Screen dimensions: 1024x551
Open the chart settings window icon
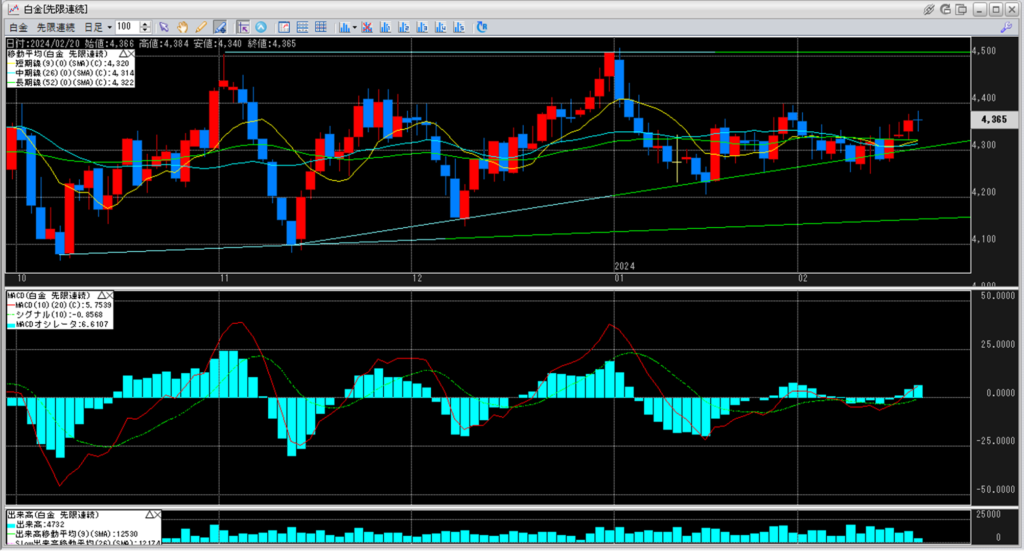[x=284, y=27]
